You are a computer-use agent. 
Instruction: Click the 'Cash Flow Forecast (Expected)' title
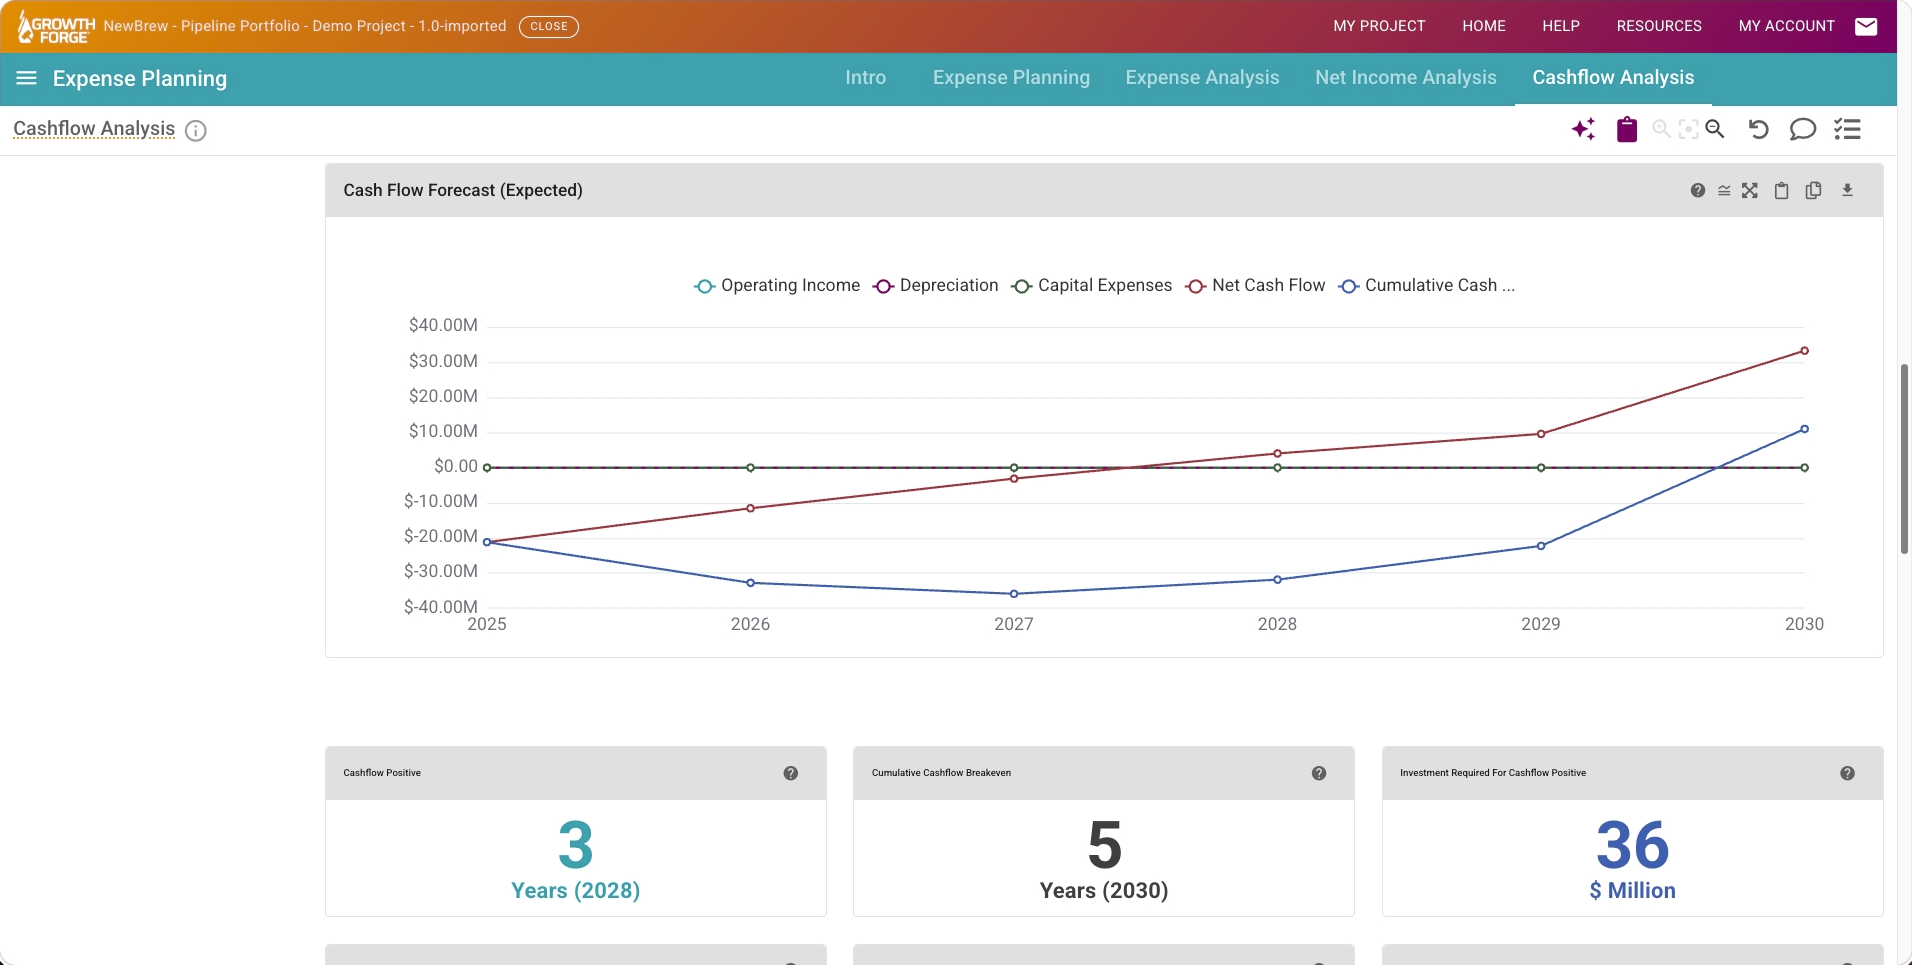point(463,190)
